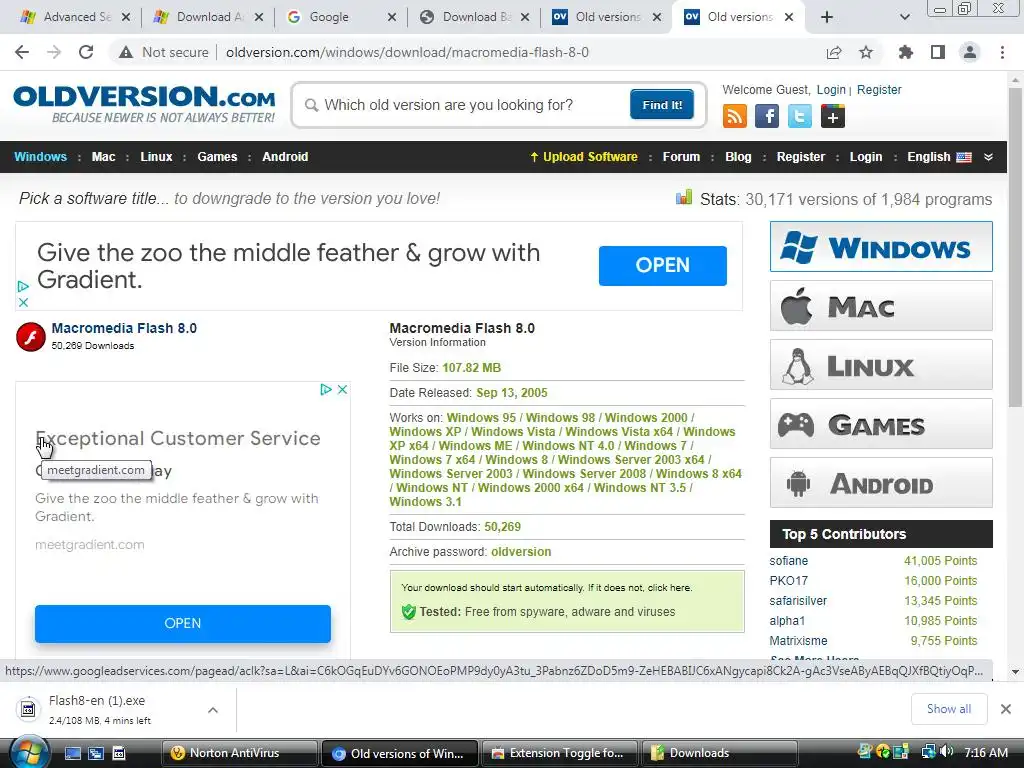Open contributor safarisilver profile
The width and height of the screenshot is (1024, 768).
click(x=798, y=600)
